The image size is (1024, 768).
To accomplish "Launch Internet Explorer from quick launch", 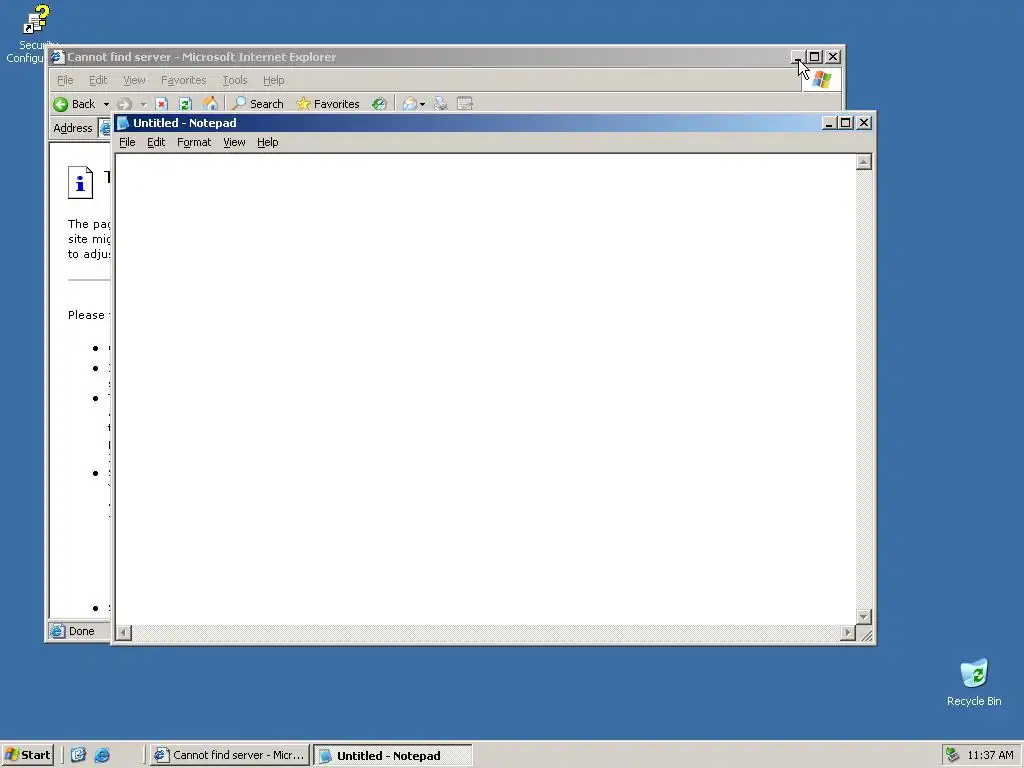I will point(103,755).
